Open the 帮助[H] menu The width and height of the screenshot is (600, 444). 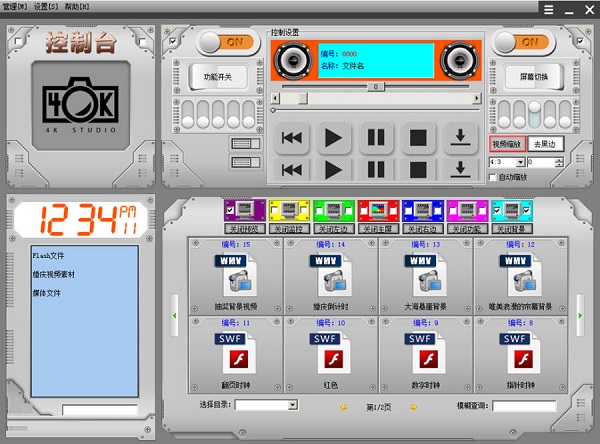pyautogui.click(x=77, y=7)
